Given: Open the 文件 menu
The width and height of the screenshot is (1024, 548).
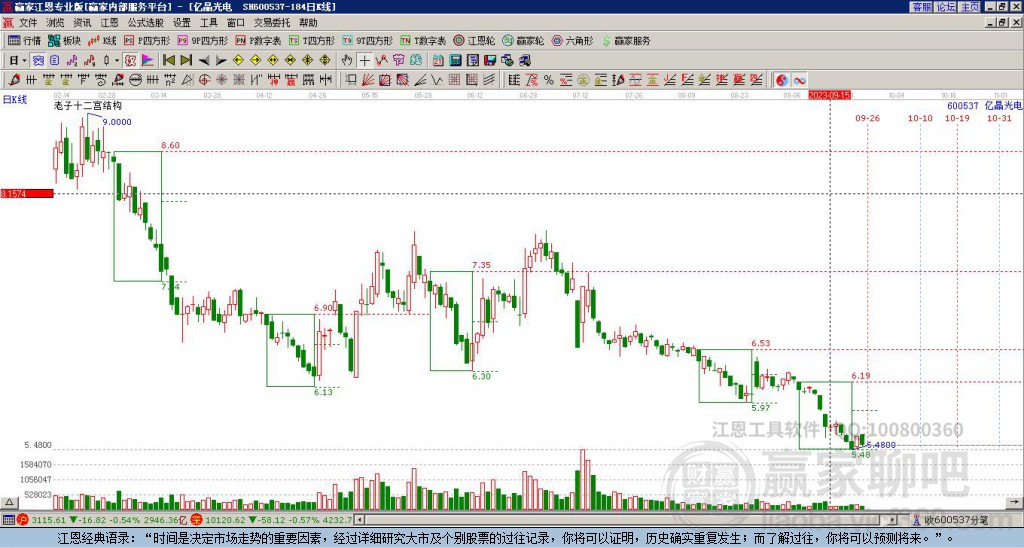Looking at the screenshot, I should (28, 23).
